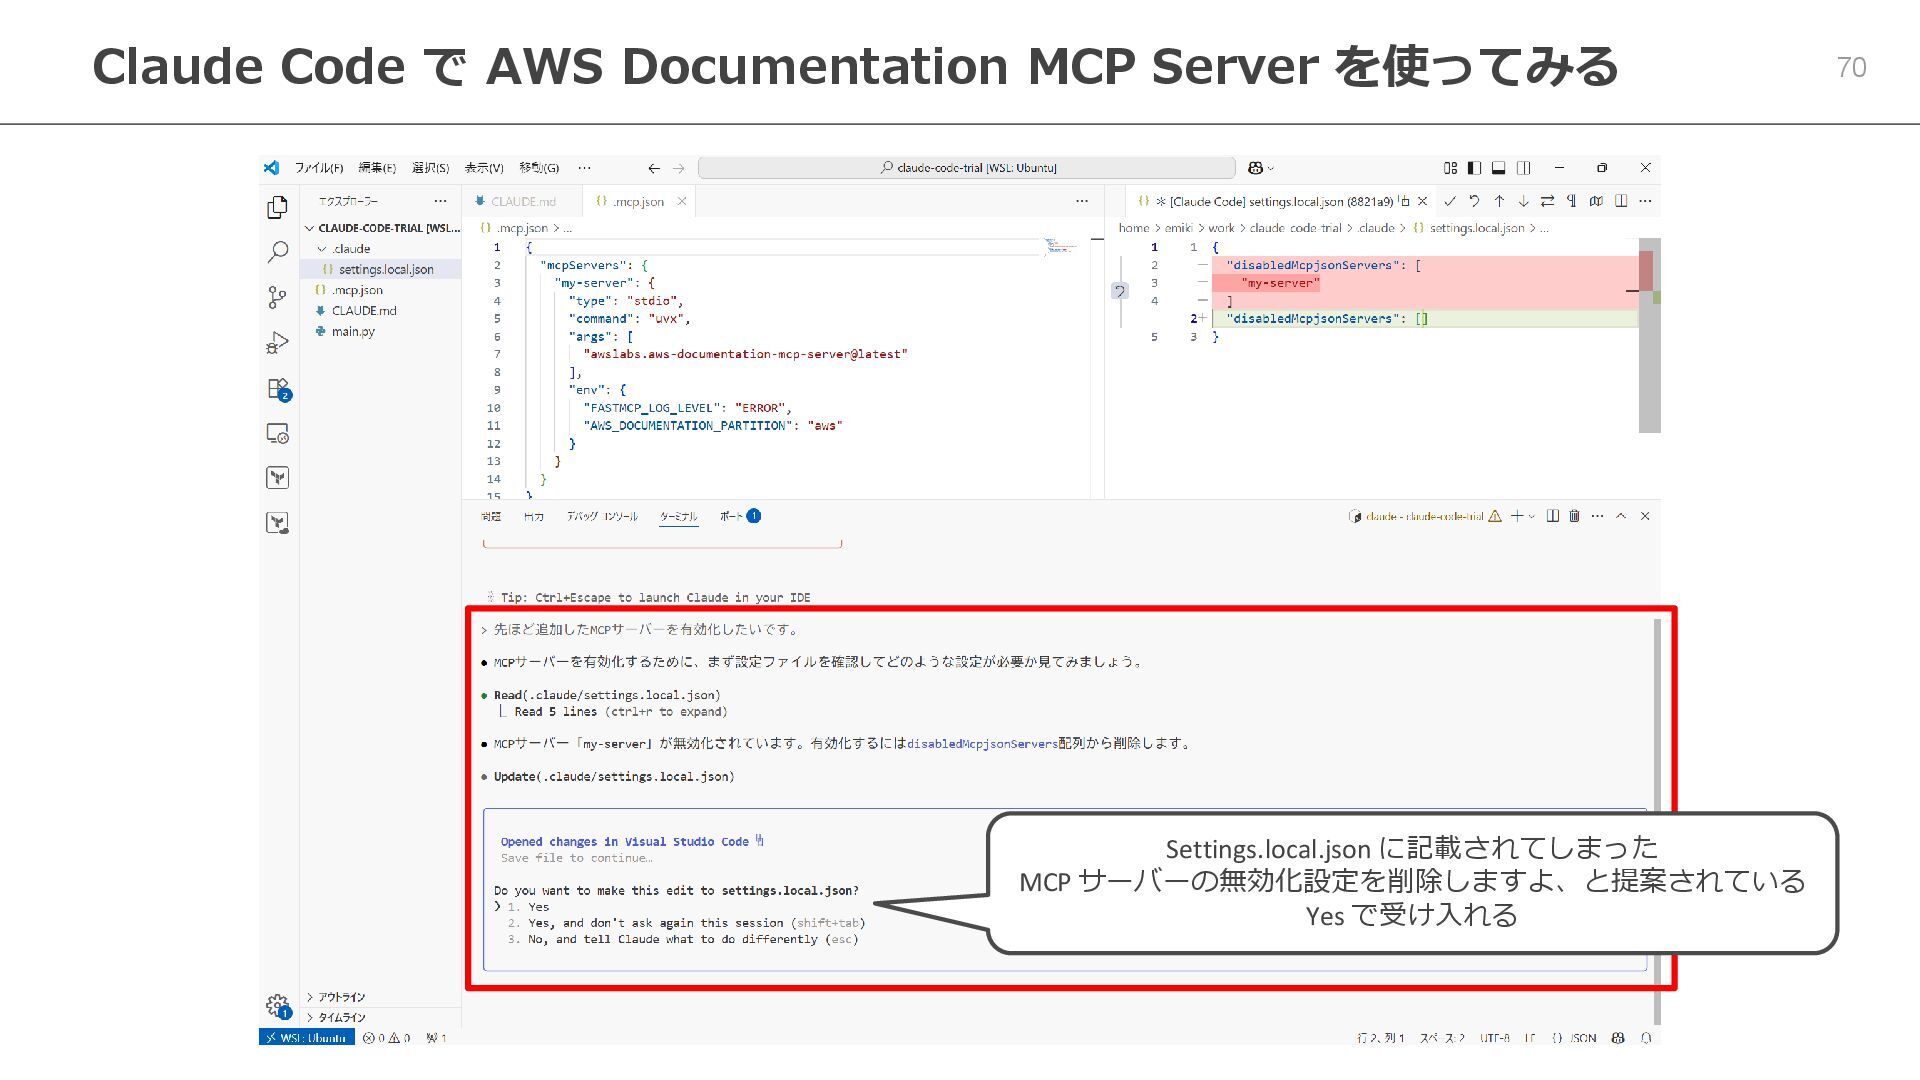The height and width of the screenshot is (1080, 1920).
Task: Click the errors and warnings count in the status bar
Action: [387, 1038]
